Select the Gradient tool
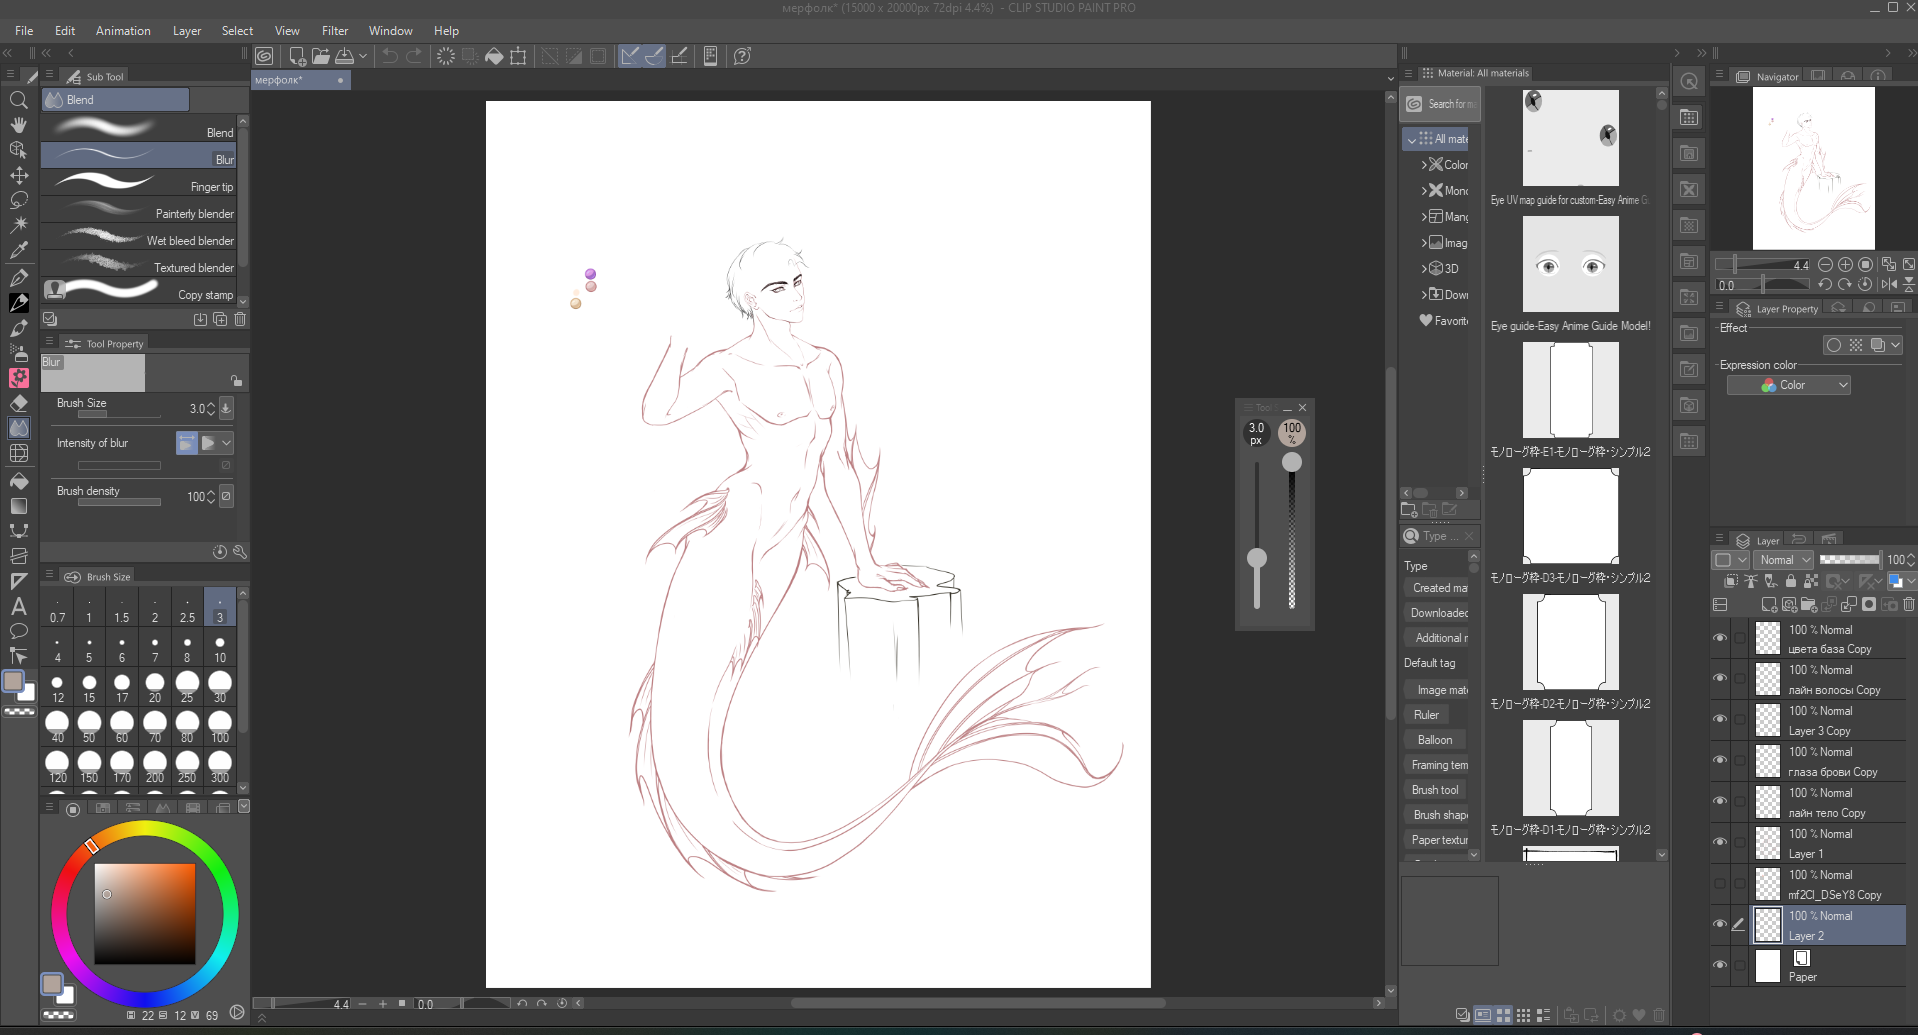Image resolution: width=1918 pixels, height=1035 pixels. (18, 506)
